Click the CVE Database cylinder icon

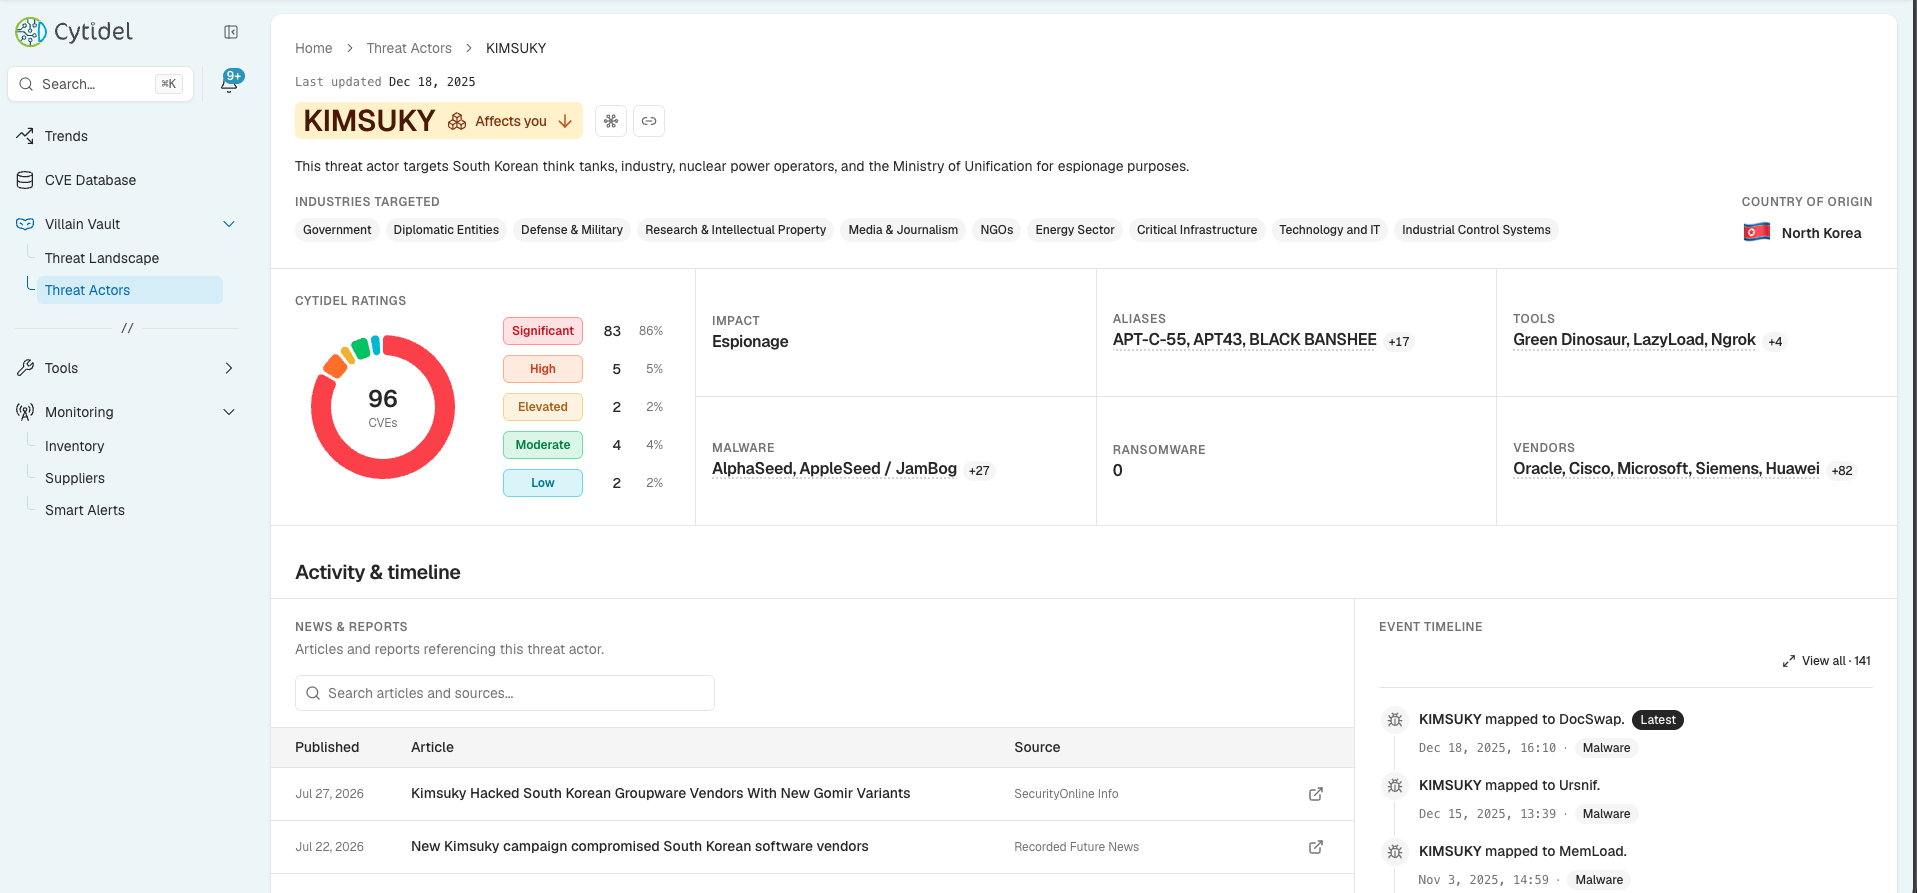25,180
